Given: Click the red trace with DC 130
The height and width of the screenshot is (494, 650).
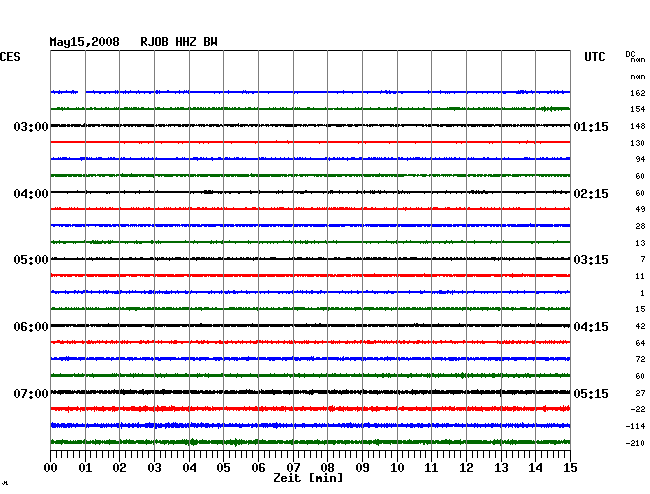Looking at the screenshot, I should (x=310, y=142).
